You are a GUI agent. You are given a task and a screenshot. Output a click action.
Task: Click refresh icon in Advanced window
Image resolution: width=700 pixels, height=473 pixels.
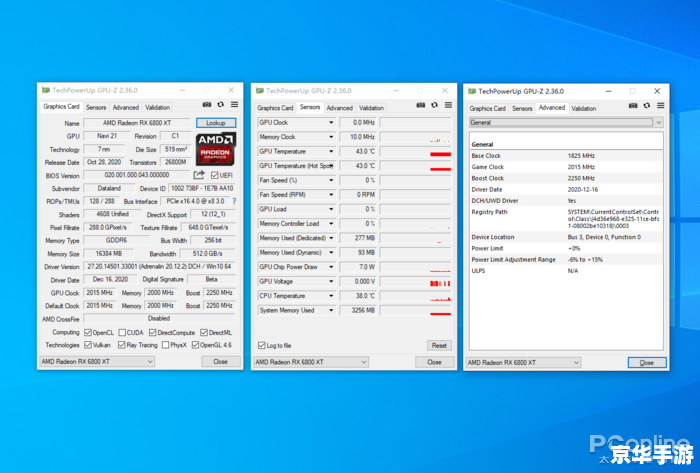coord(647,105)
